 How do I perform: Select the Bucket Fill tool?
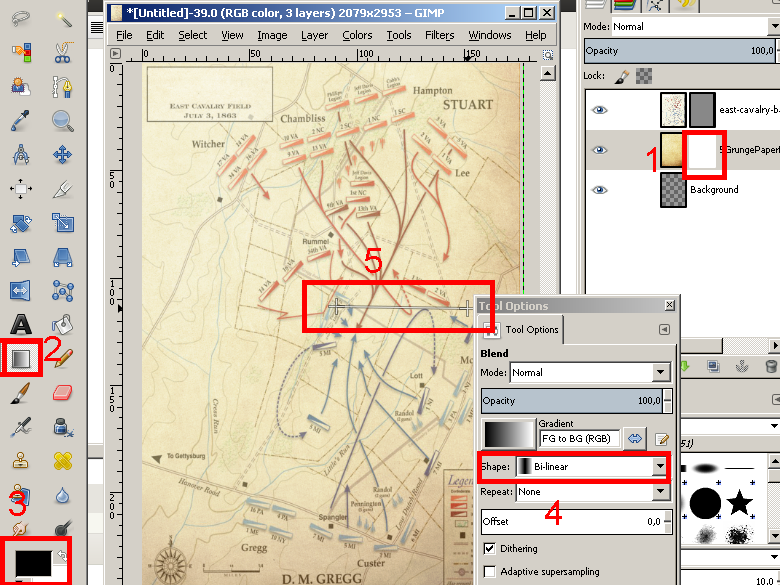pyautogui.click(x=62, y=324)
